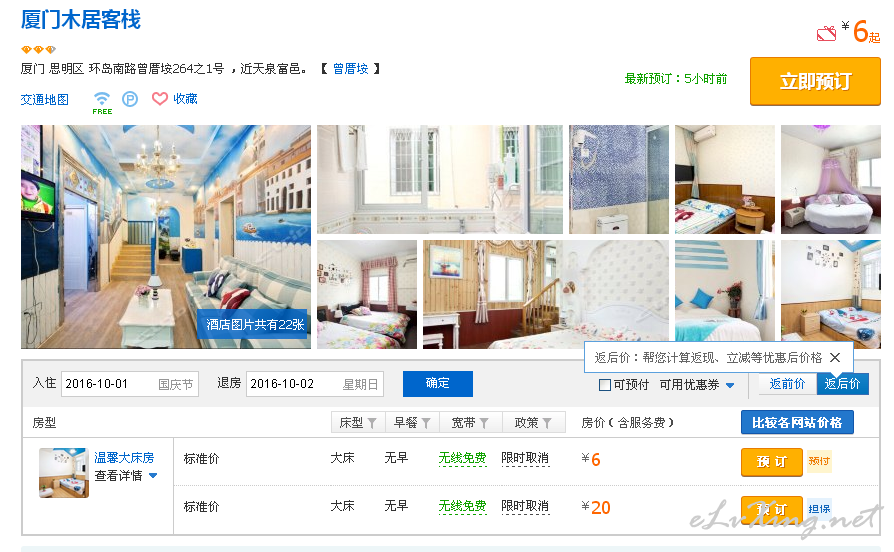Click the 立即预订 booking button

point(815,81)
